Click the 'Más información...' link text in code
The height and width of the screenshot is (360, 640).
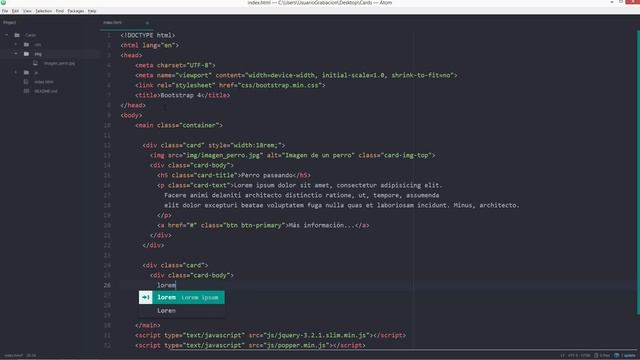point(322,225)
